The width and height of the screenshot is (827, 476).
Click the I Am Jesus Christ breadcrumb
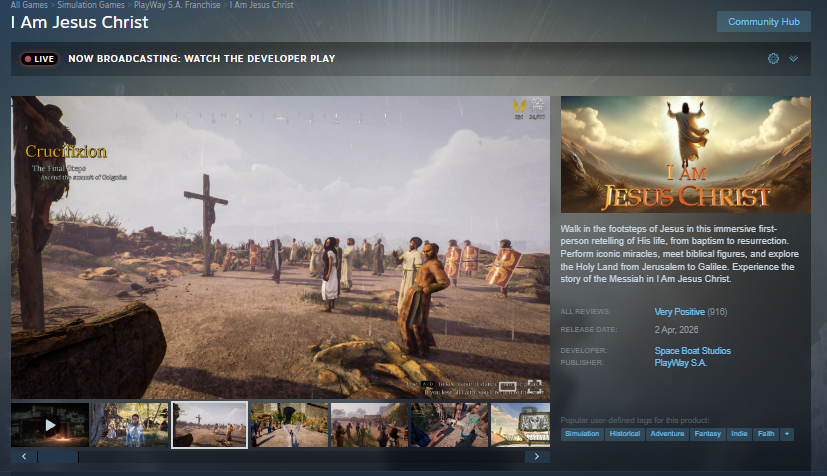coord(262,5)
